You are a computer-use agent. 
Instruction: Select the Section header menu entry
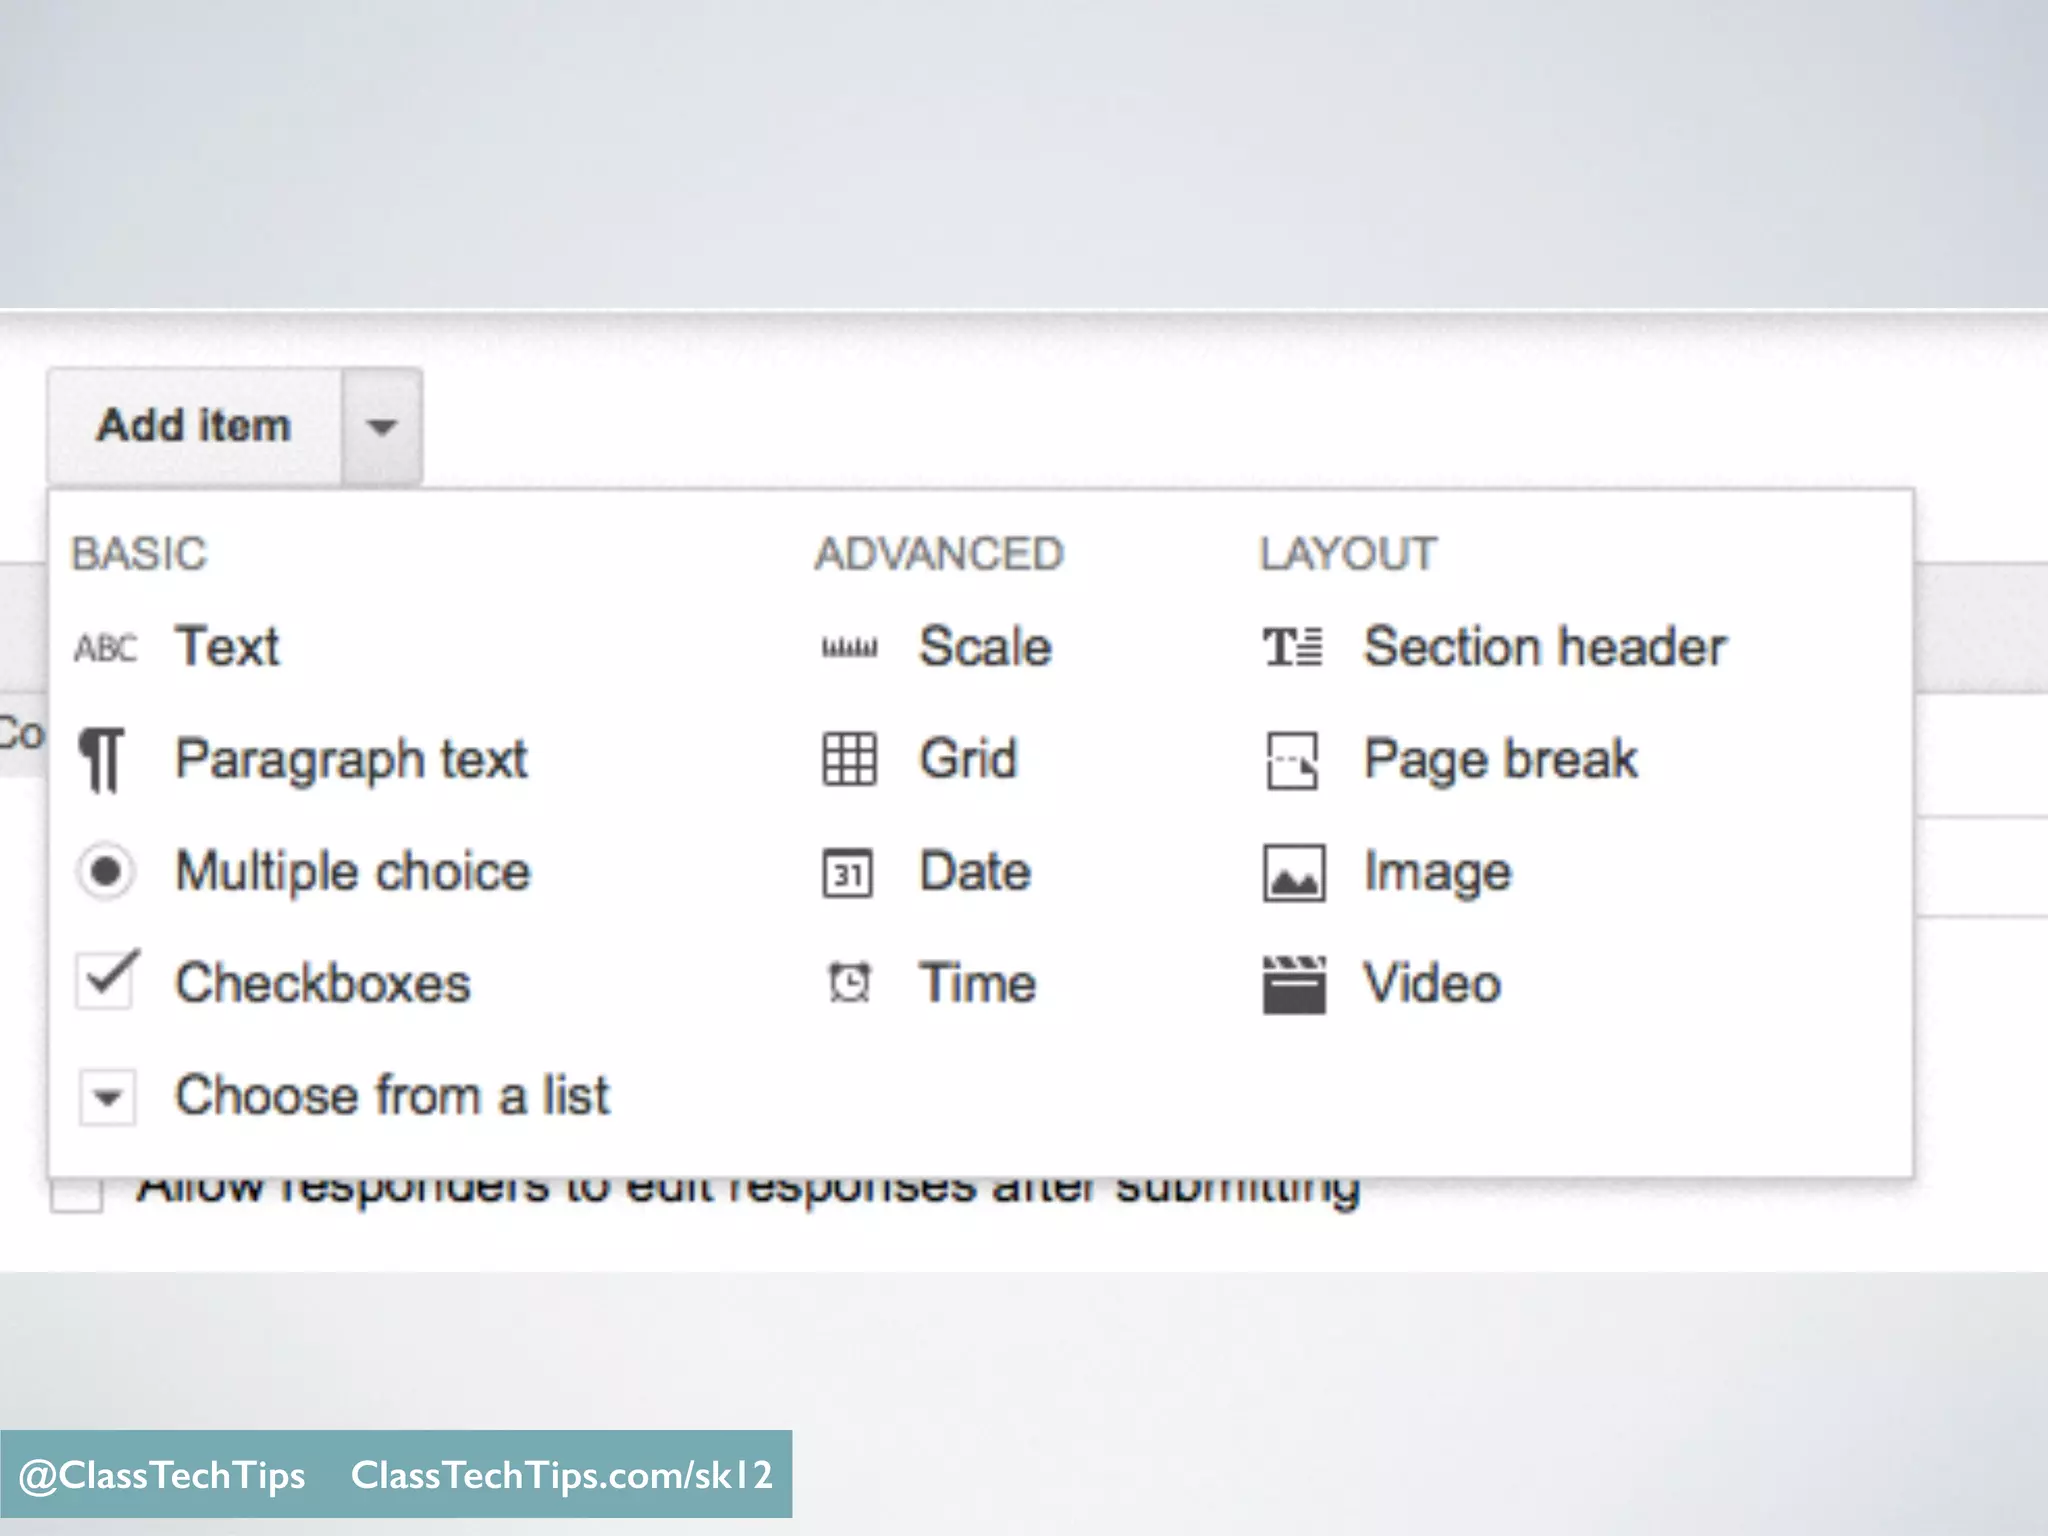tap(1544, 647)
